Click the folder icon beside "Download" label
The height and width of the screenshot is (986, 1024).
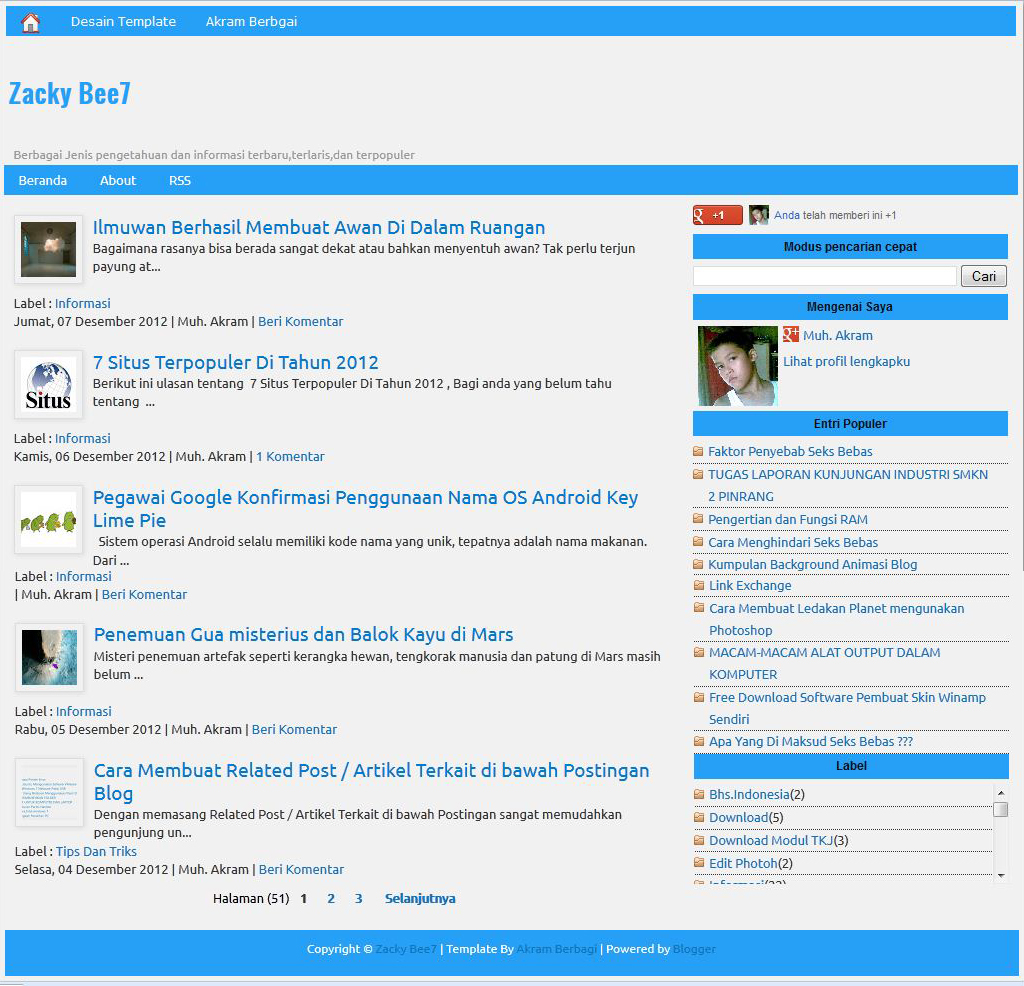pyautogui.click(x=697, y=817)
